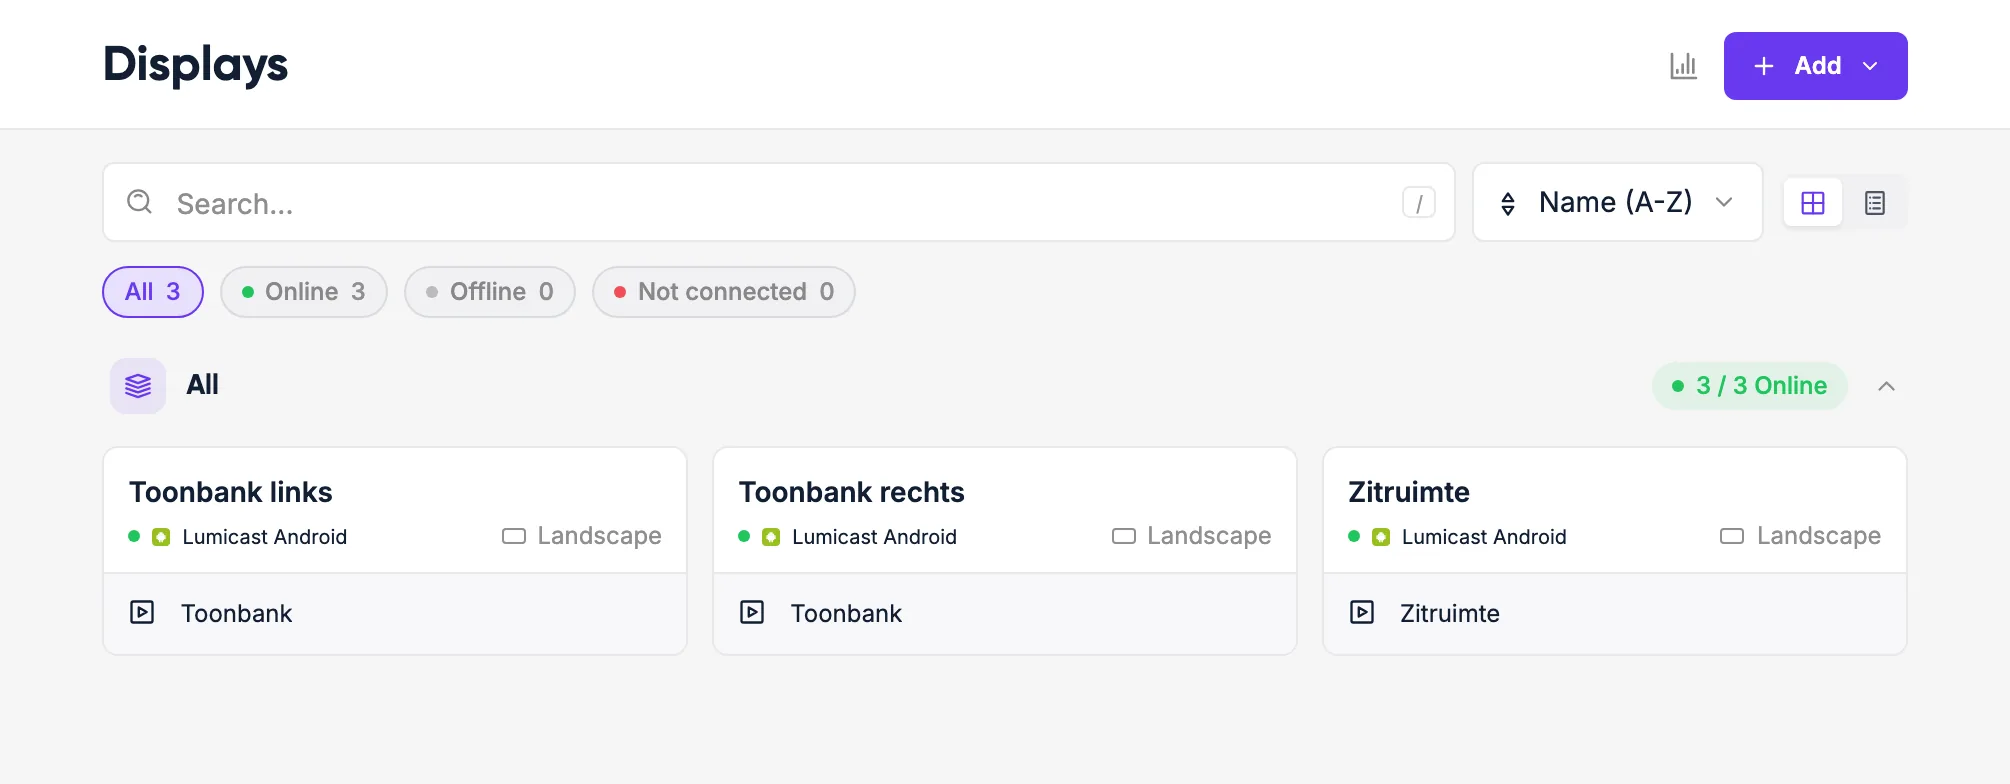Click the search magnifier icon
Viewport: 2010px width, 784px height.
(x=140, y=202)
